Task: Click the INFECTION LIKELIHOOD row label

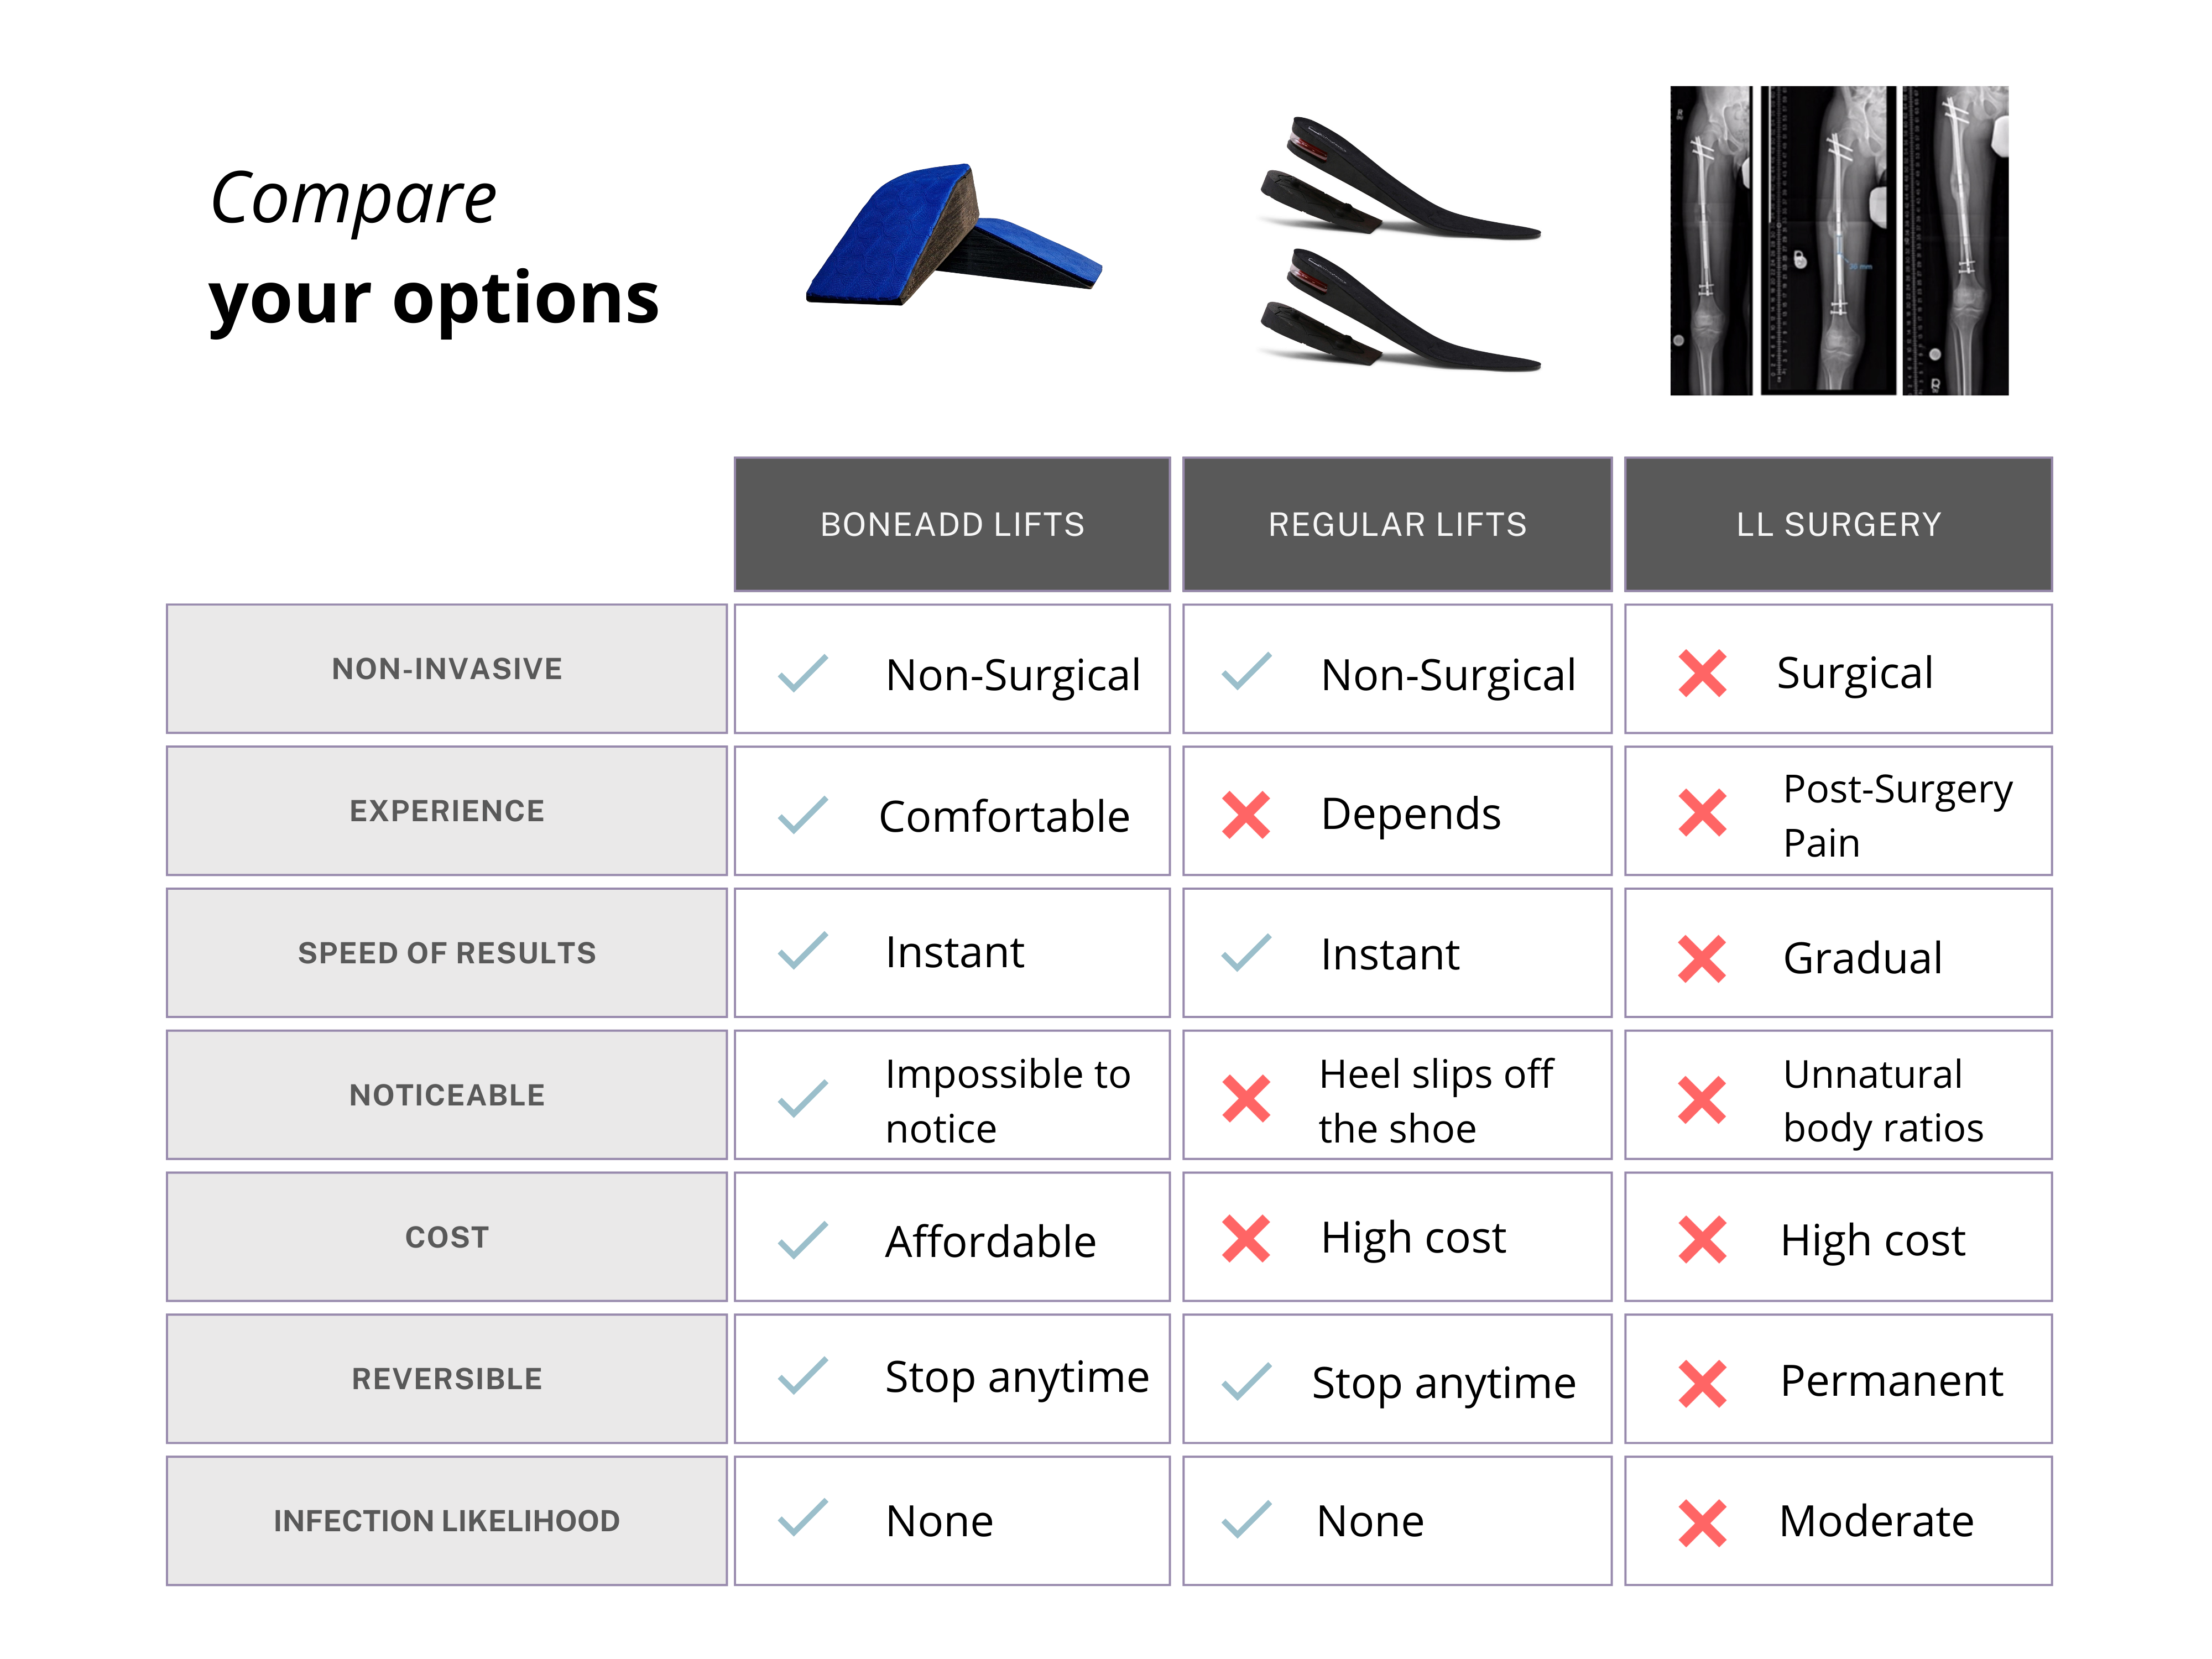Action: pyautogui.click(x=447, y=1521)
